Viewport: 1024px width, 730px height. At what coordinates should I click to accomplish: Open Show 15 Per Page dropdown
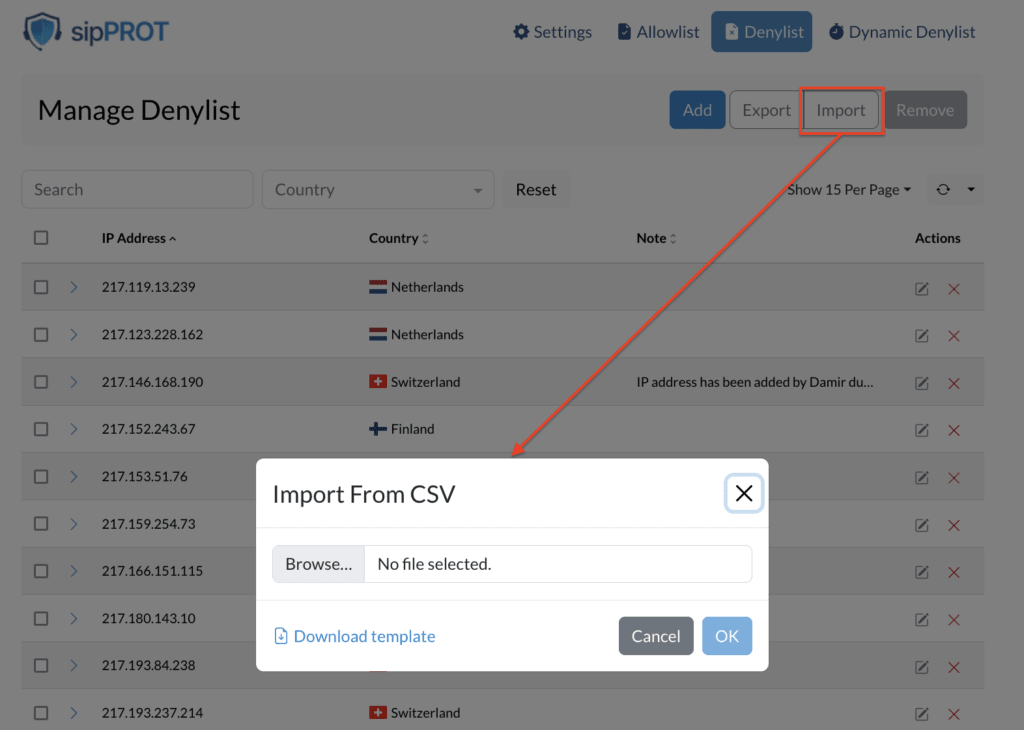pyautogui.click(x=848, y=190)
